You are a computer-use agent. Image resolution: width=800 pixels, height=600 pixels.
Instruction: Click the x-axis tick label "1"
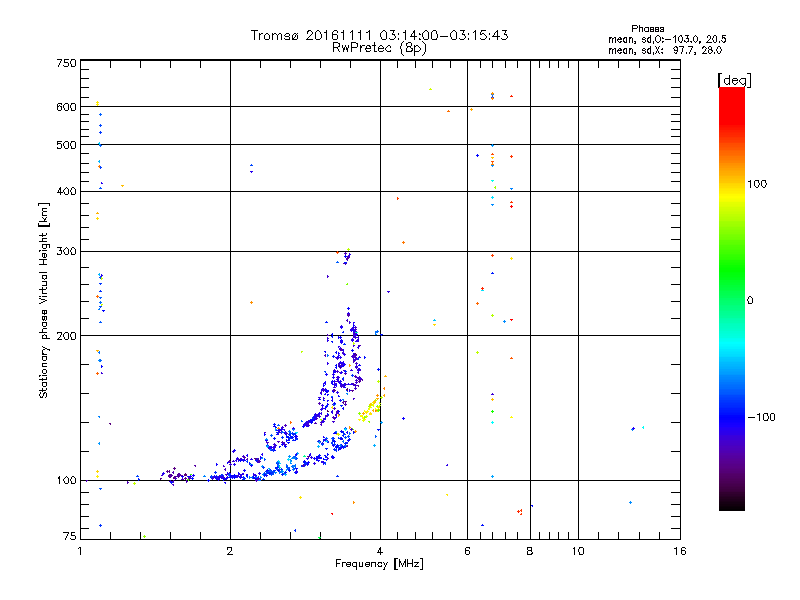80,551
